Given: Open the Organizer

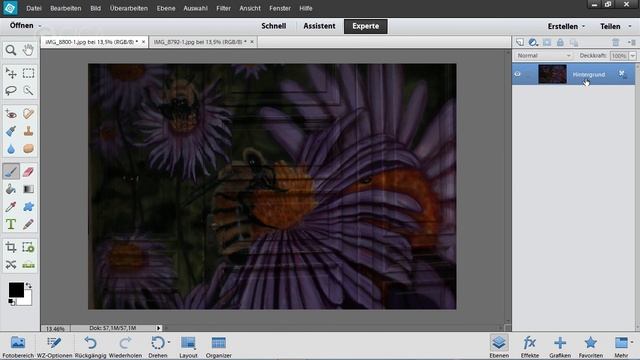Looking at the screenshot, I should click(218, 347).
